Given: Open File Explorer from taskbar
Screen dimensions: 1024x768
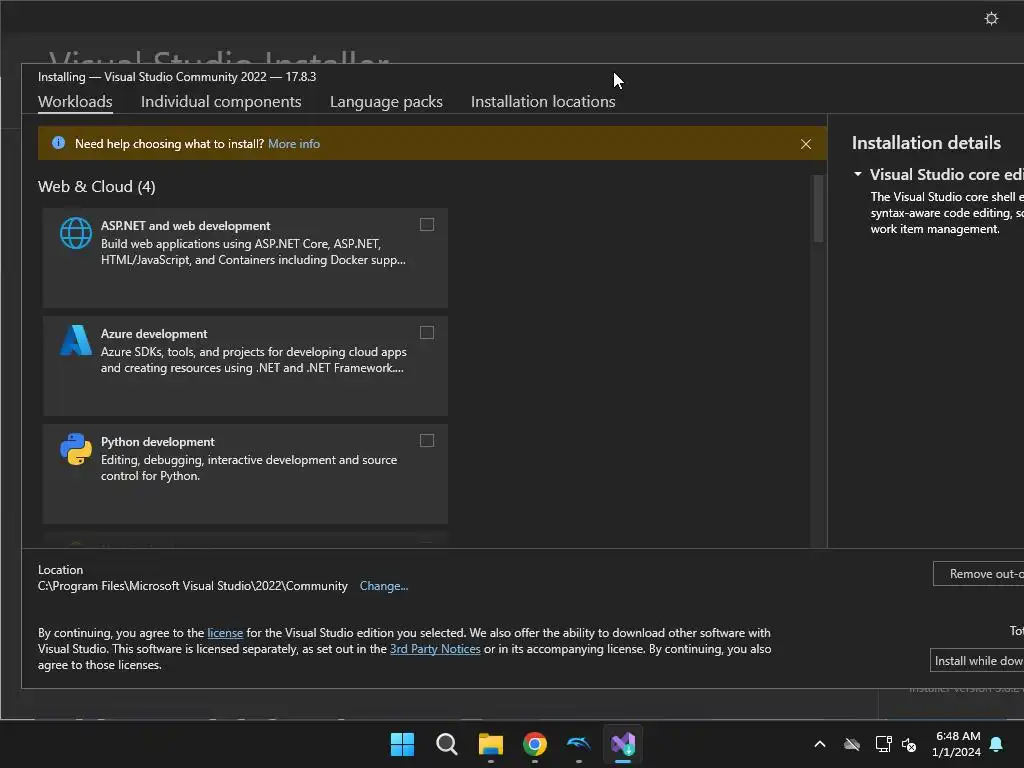Looking at the screenshot, I should 490,744.
